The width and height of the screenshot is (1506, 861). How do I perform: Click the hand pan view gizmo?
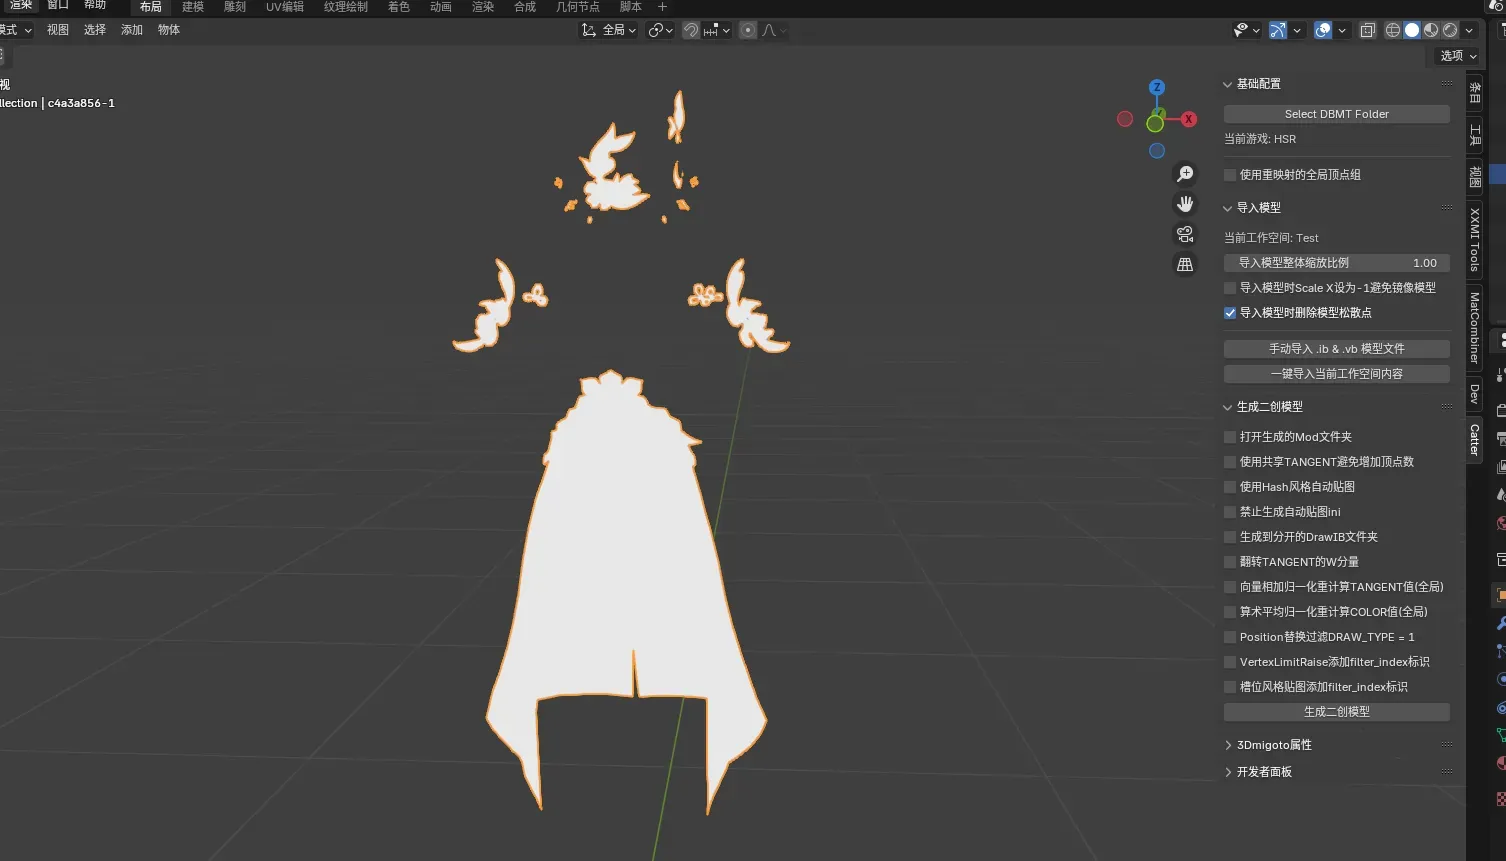click(x=1185, y=204)
